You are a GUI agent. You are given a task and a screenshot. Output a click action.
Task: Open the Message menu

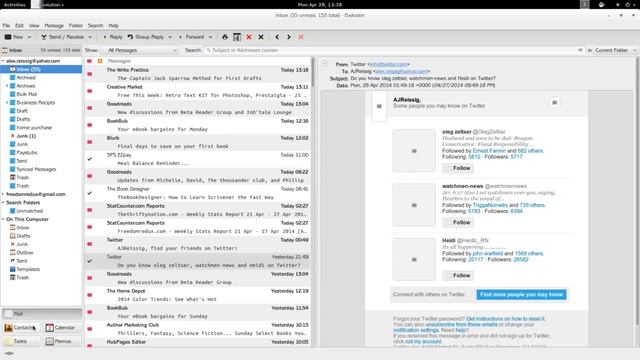click(x=54, y=25)
